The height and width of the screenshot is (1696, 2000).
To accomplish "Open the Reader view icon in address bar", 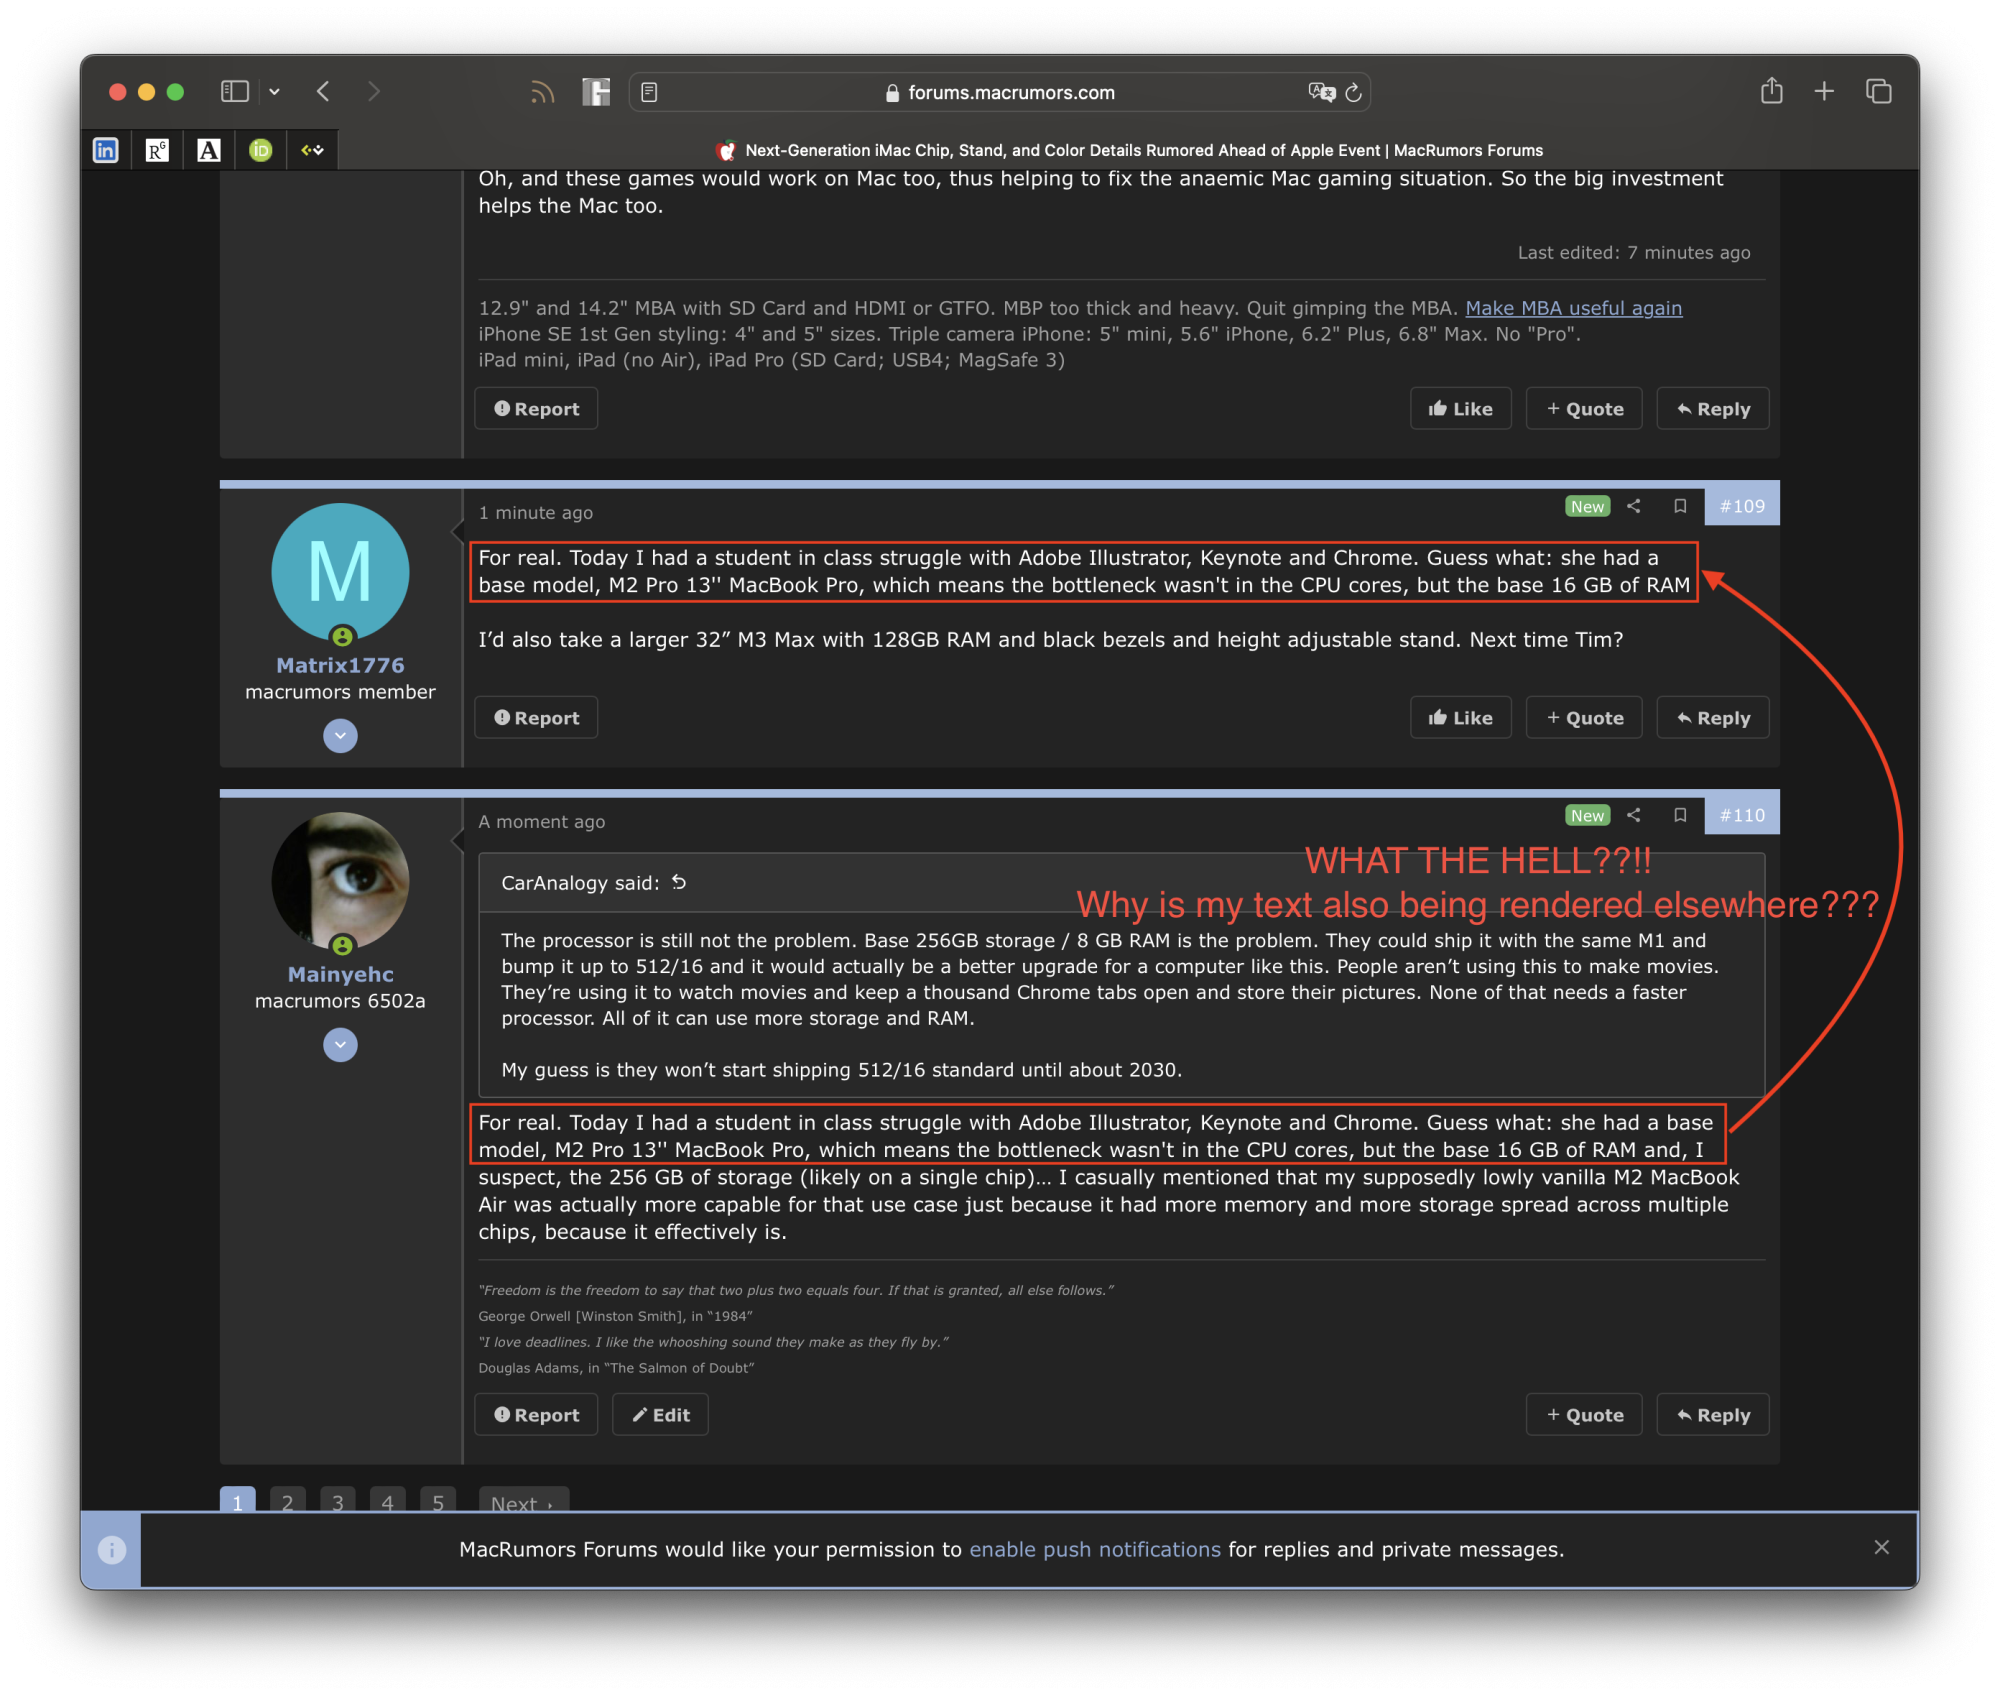I will [649, 93].
